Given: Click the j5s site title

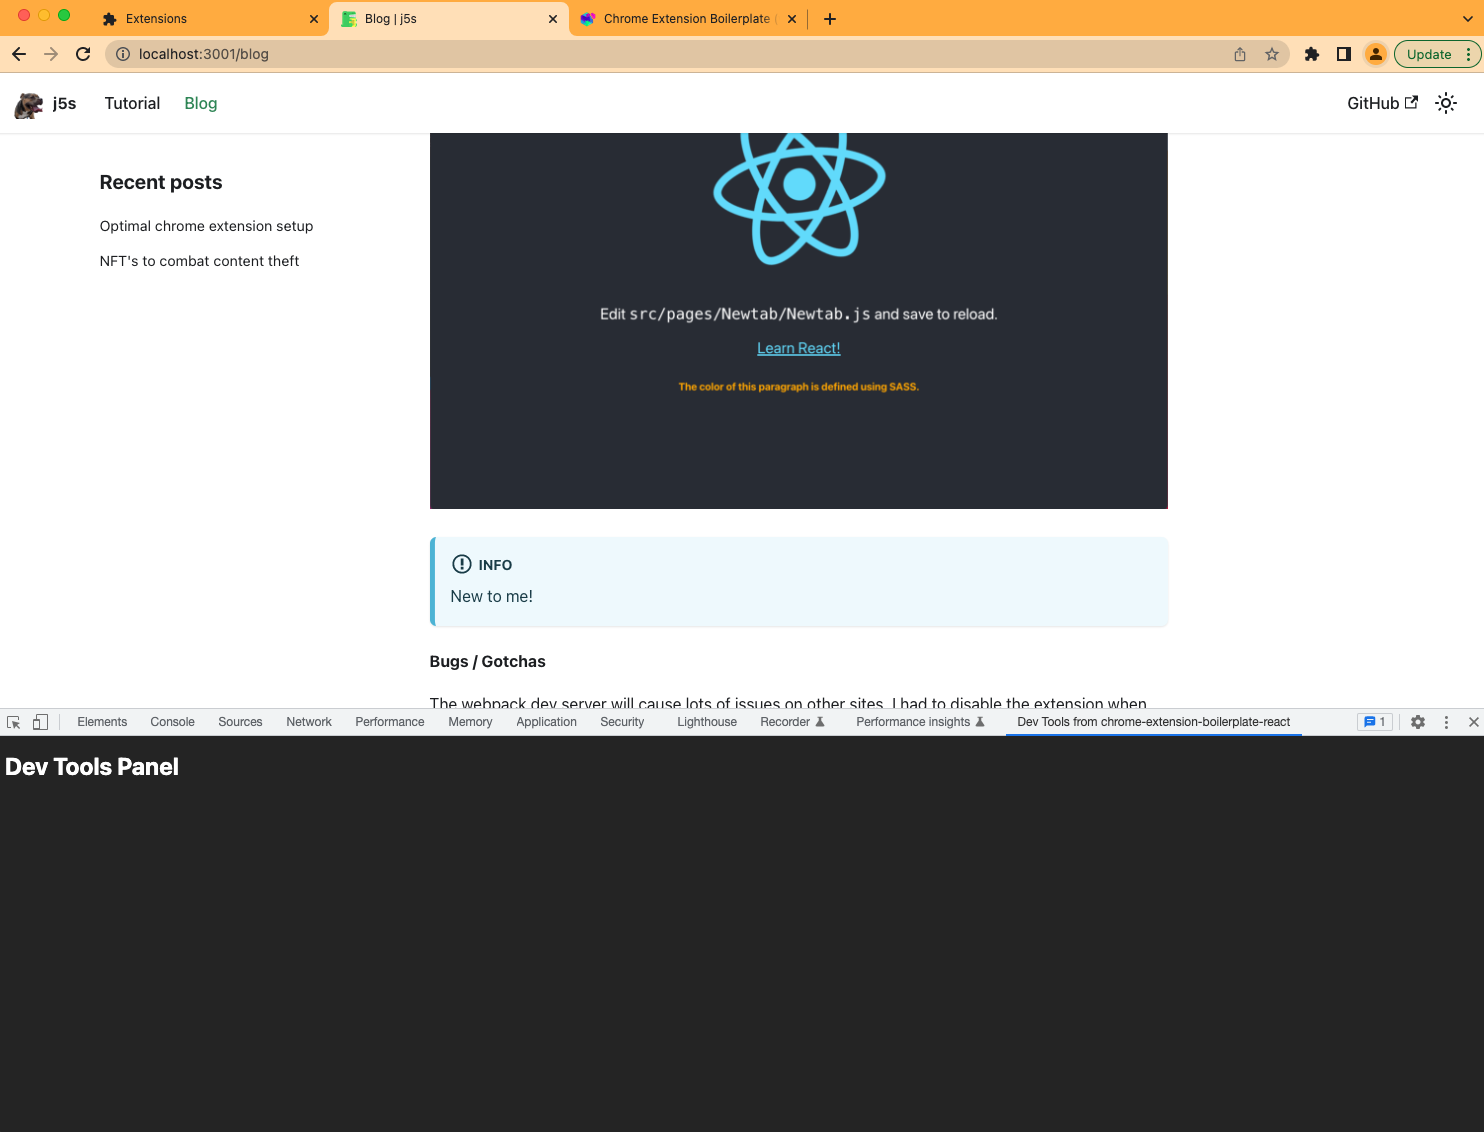Looking at the screenshot, I should pyautogui.click(x=64, y=103).
